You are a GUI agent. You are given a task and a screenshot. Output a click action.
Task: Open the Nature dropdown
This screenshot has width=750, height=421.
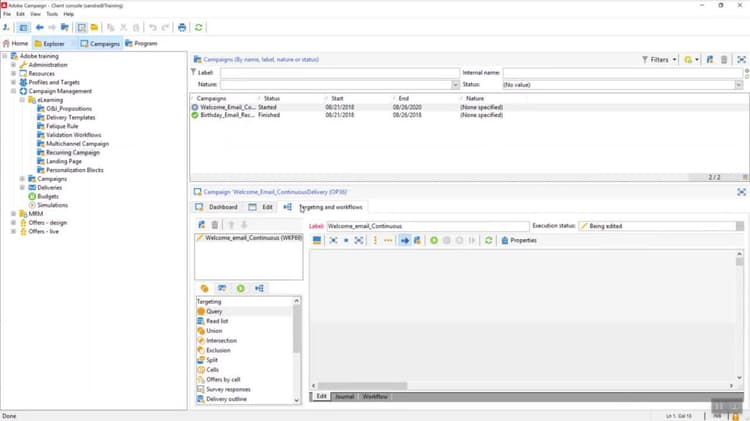[x=455, y=85]
